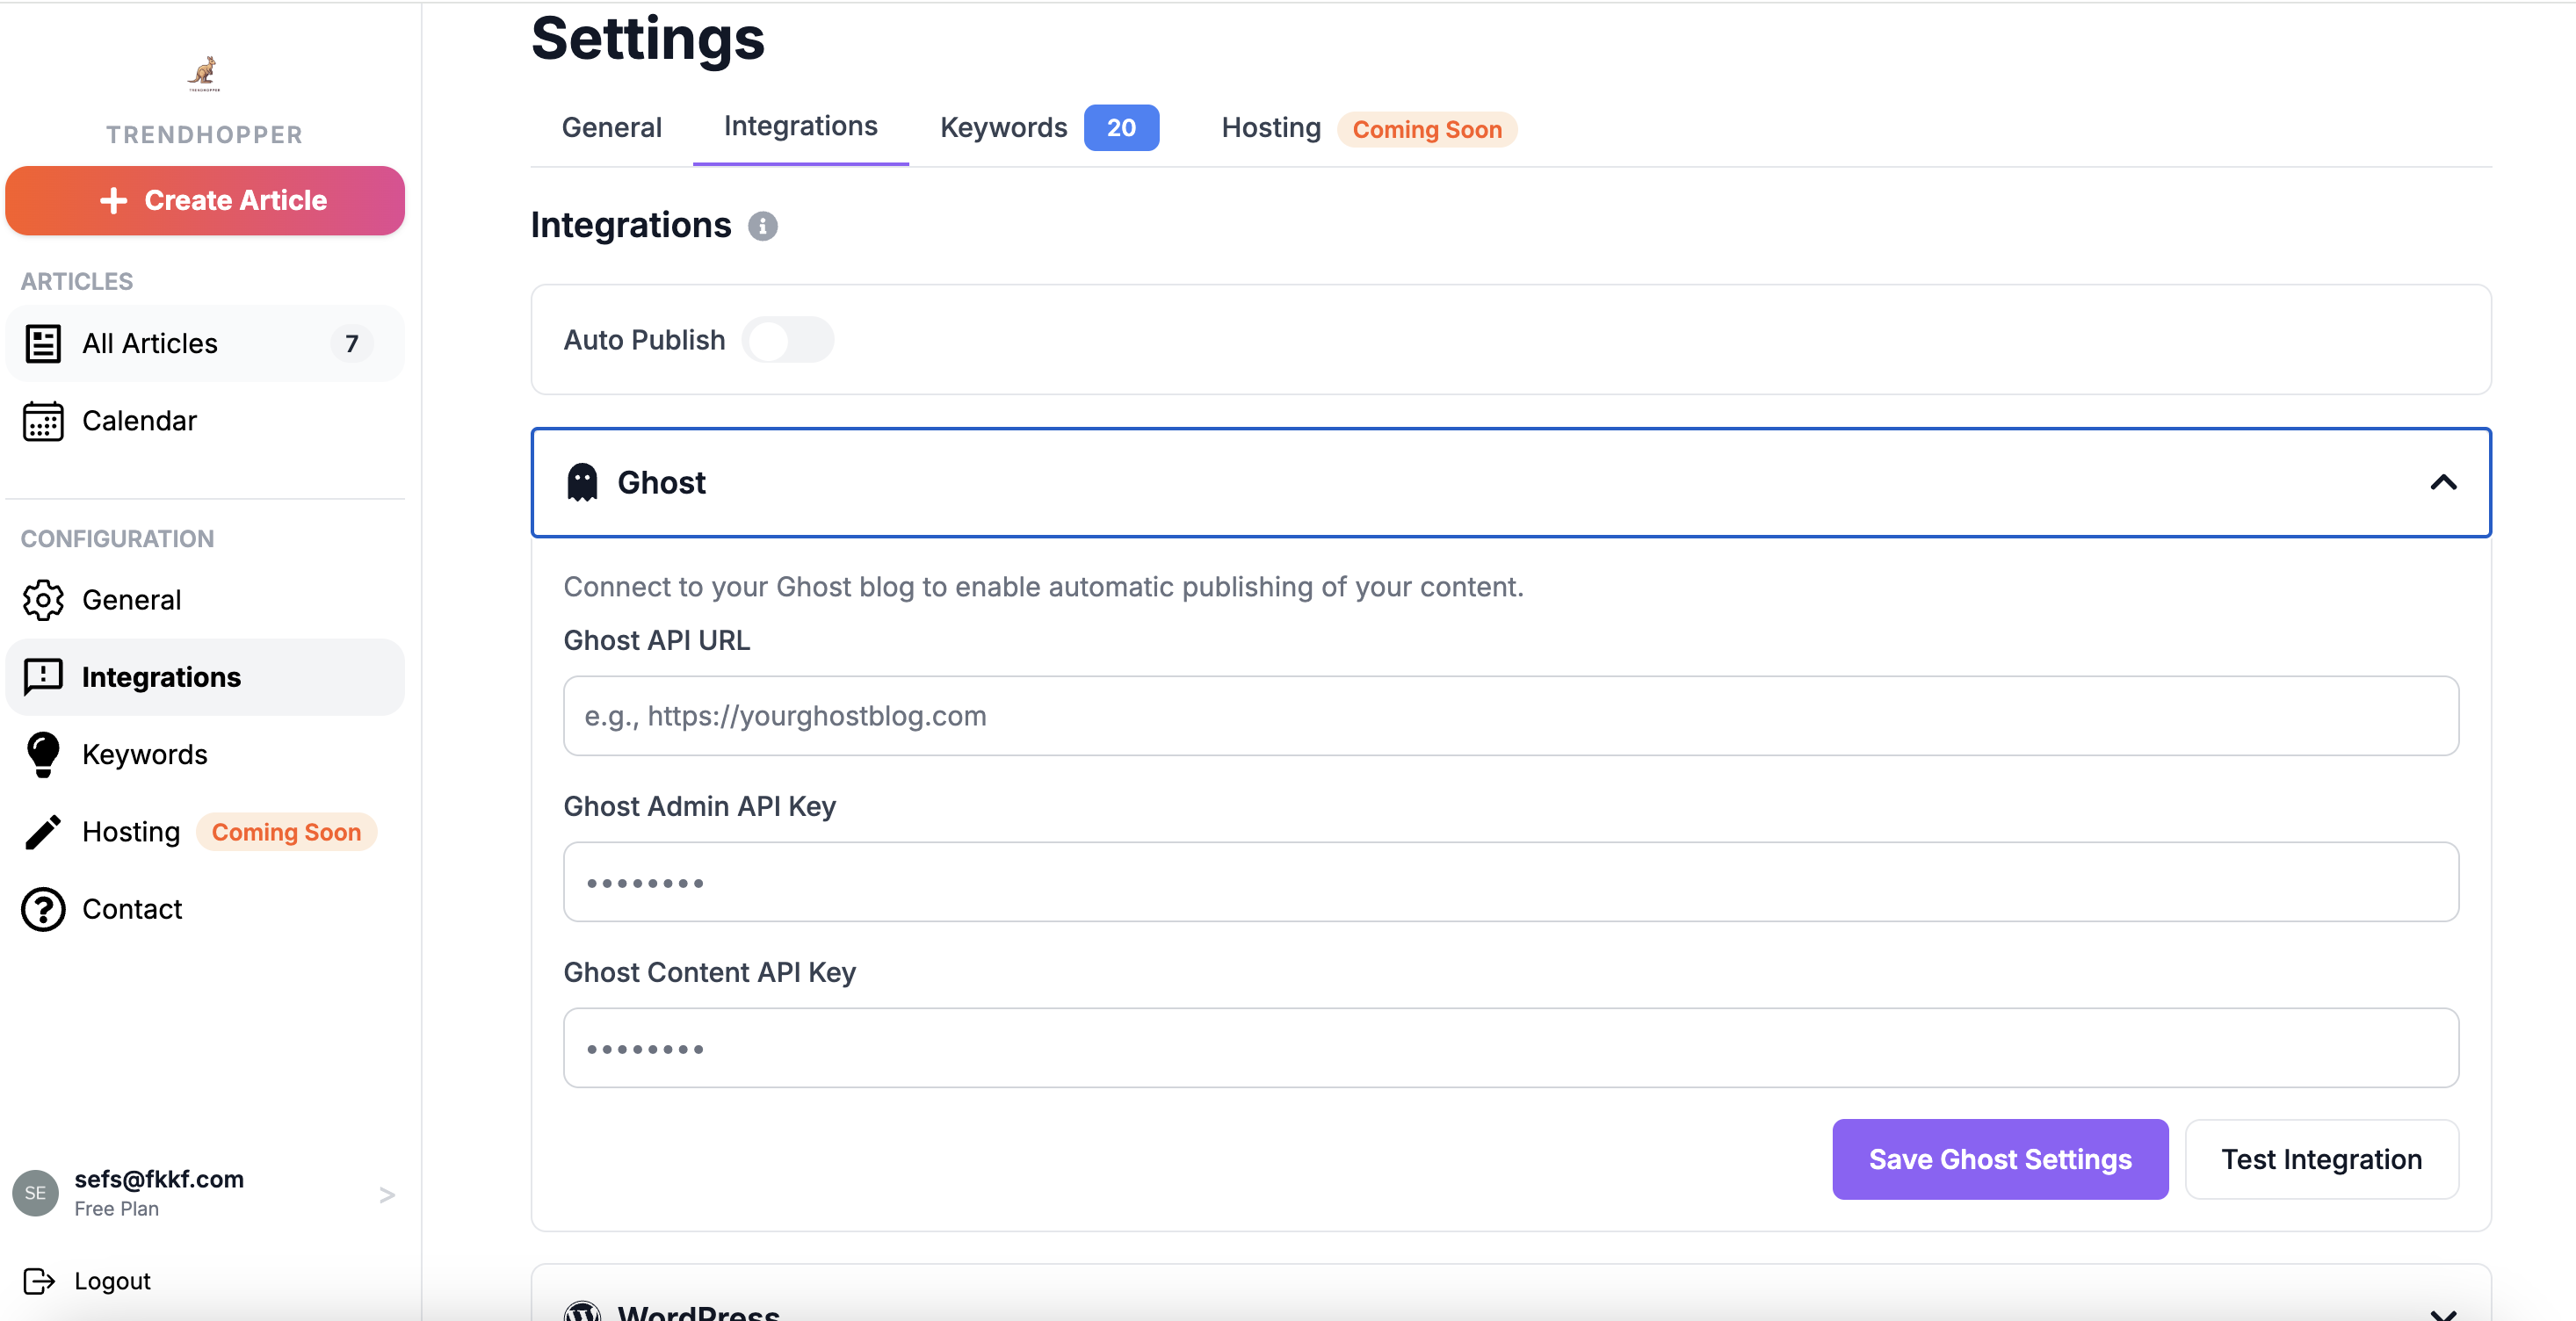The height and width of the screenshot is (1321, 2576).
Task: Click the Logout arrow icon
Action: [x=39, y=1281]
